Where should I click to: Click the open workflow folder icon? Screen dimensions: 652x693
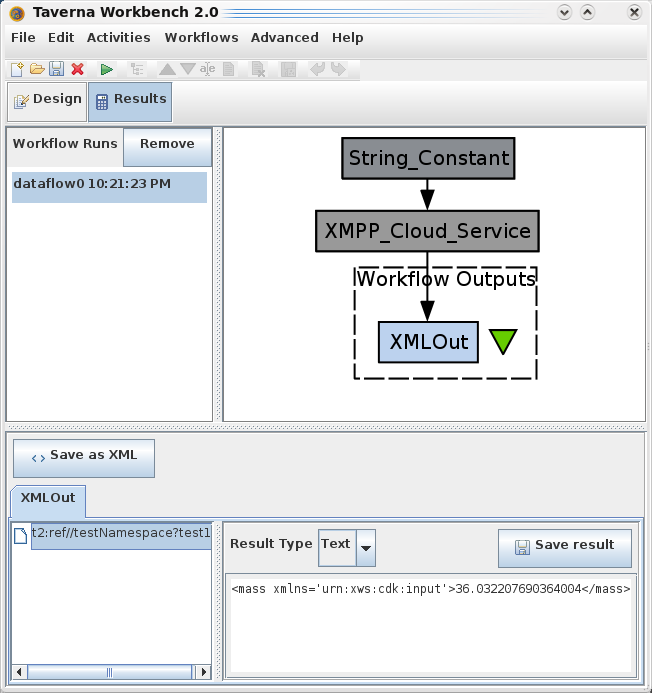tap(37, 69)
